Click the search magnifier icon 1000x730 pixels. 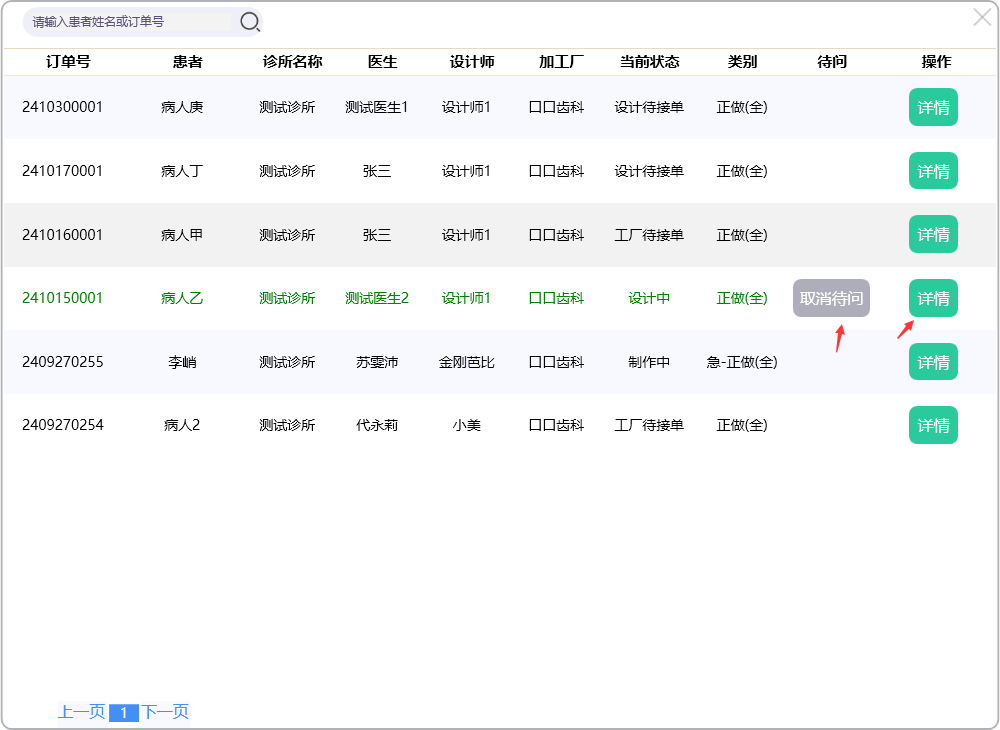click(249, 21)
